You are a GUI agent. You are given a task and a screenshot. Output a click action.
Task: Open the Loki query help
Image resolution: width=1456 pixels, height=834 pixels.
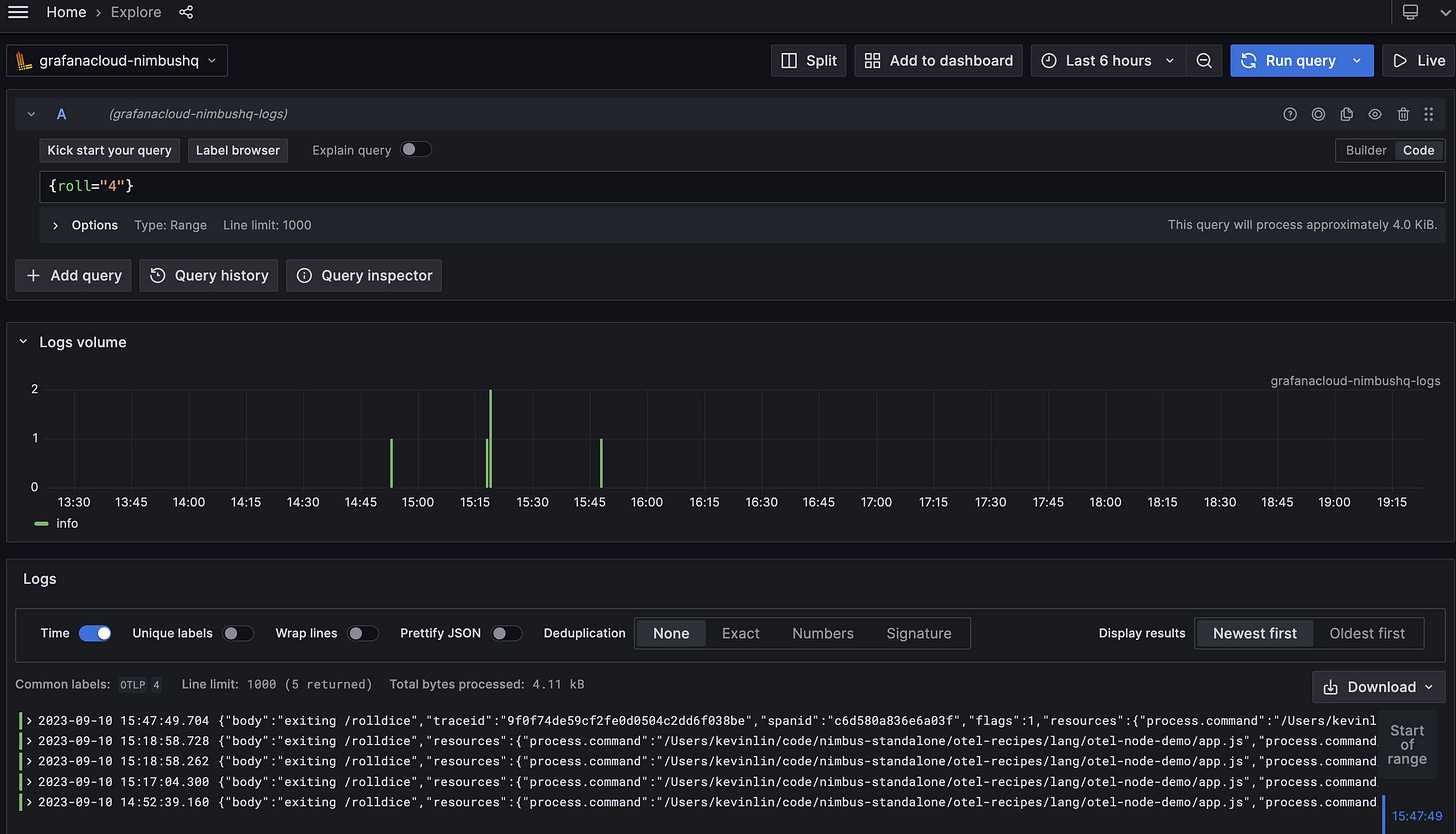[x=1290, y=114]
